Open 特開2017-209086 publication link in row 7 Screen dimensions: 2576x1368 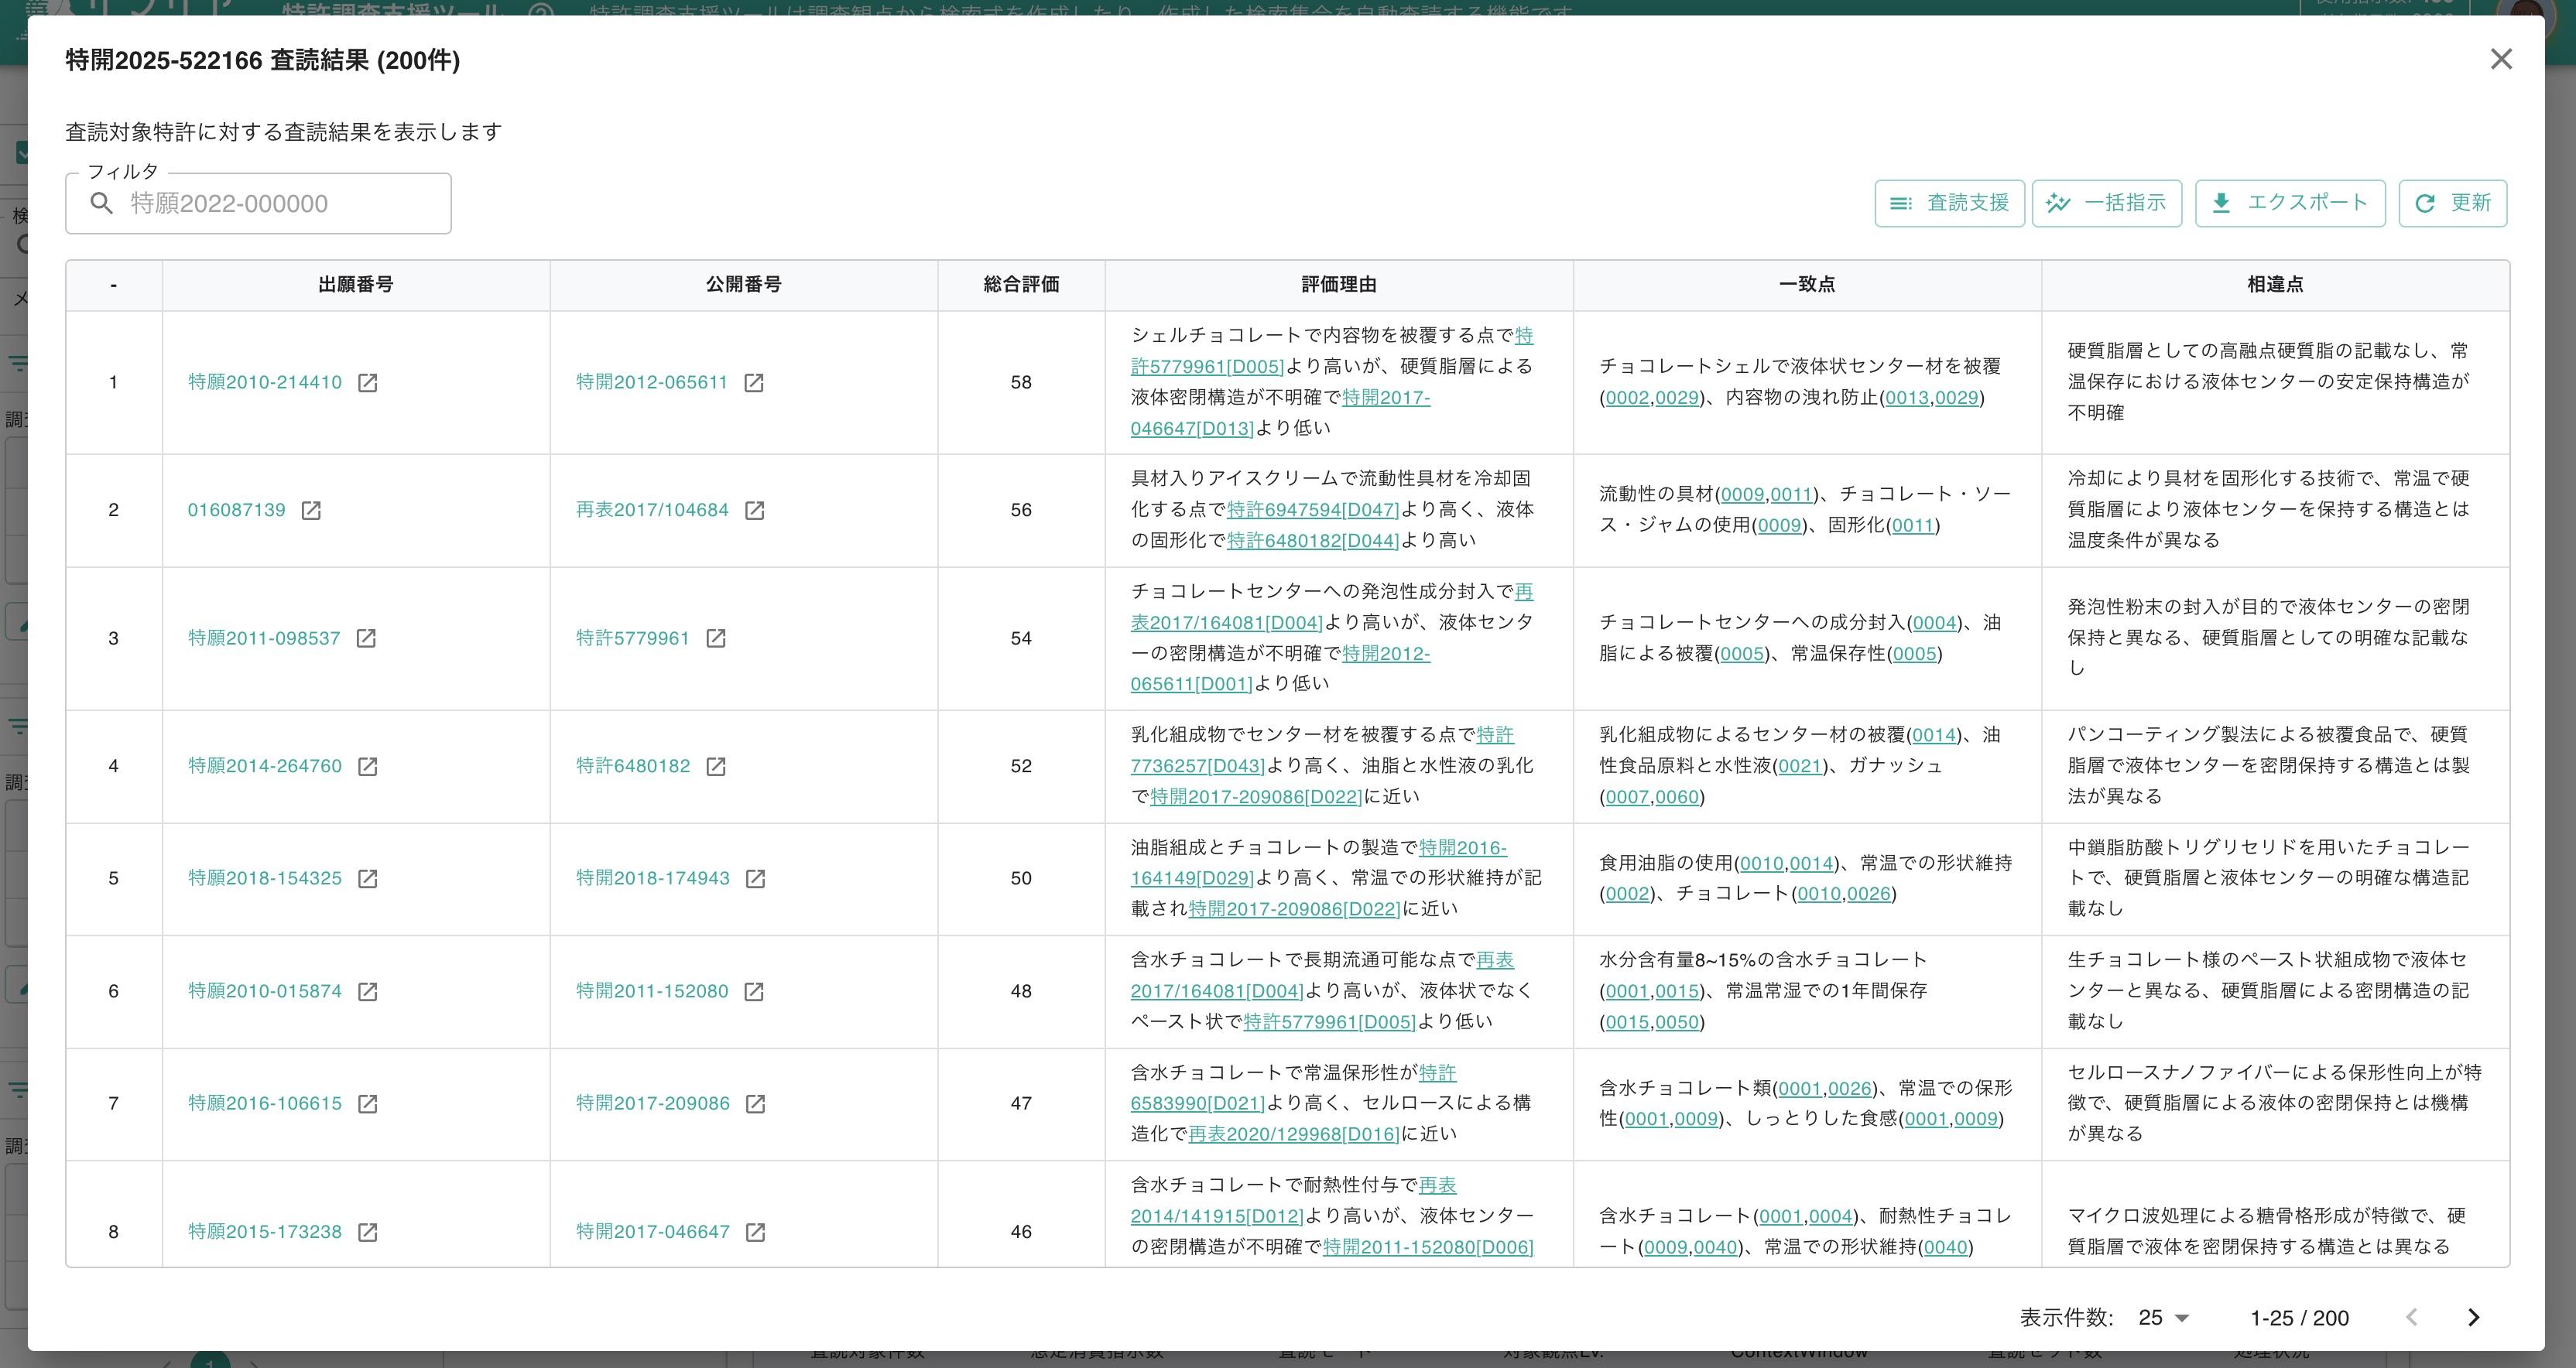point(653,1103)
